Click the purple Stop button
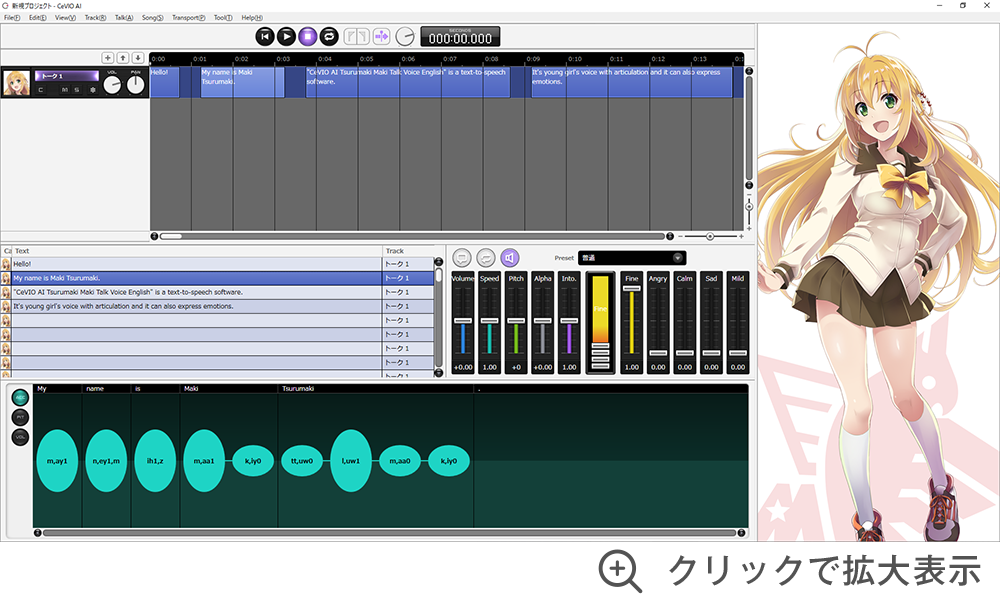The height and width of the screenshot is (607, 1000). click(307, 37)
